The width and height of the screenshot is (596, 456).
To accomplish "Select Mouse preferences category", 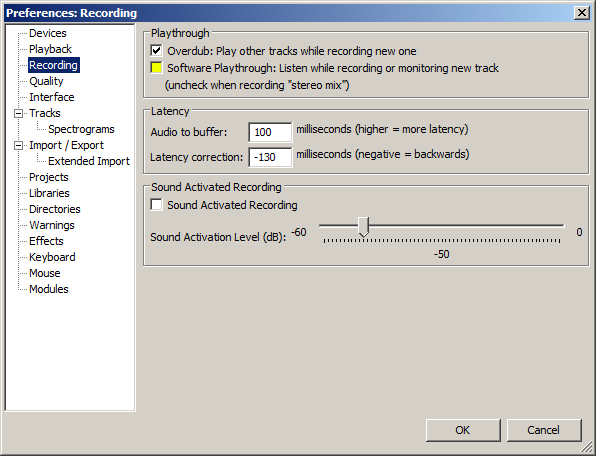I will 44,273.
